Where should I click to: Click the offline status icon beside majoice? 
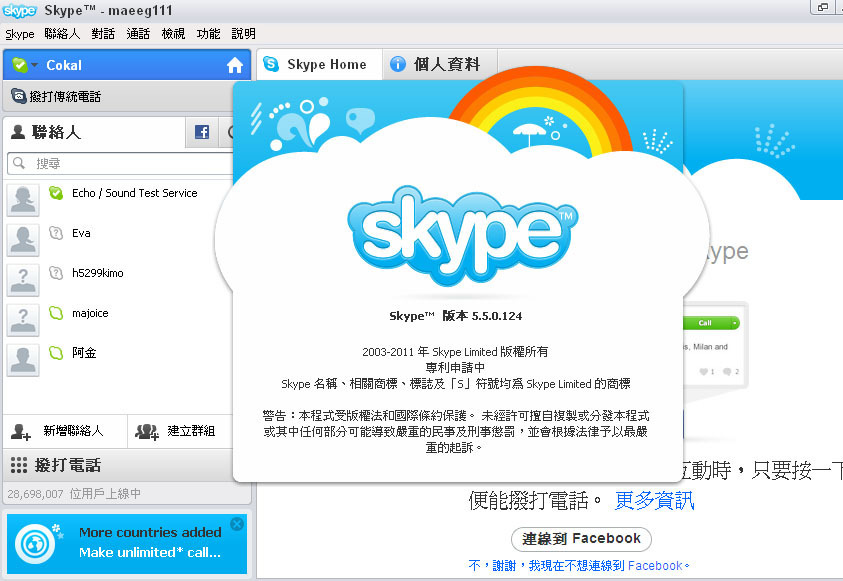click(x=56, y=313)
